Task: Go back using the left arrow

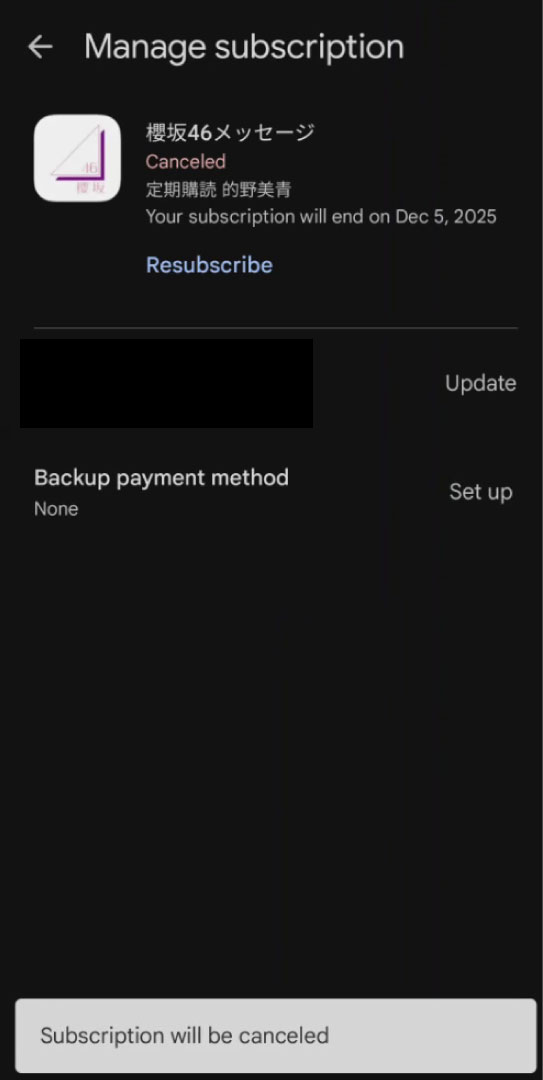Action: click(x=40, y=47)
